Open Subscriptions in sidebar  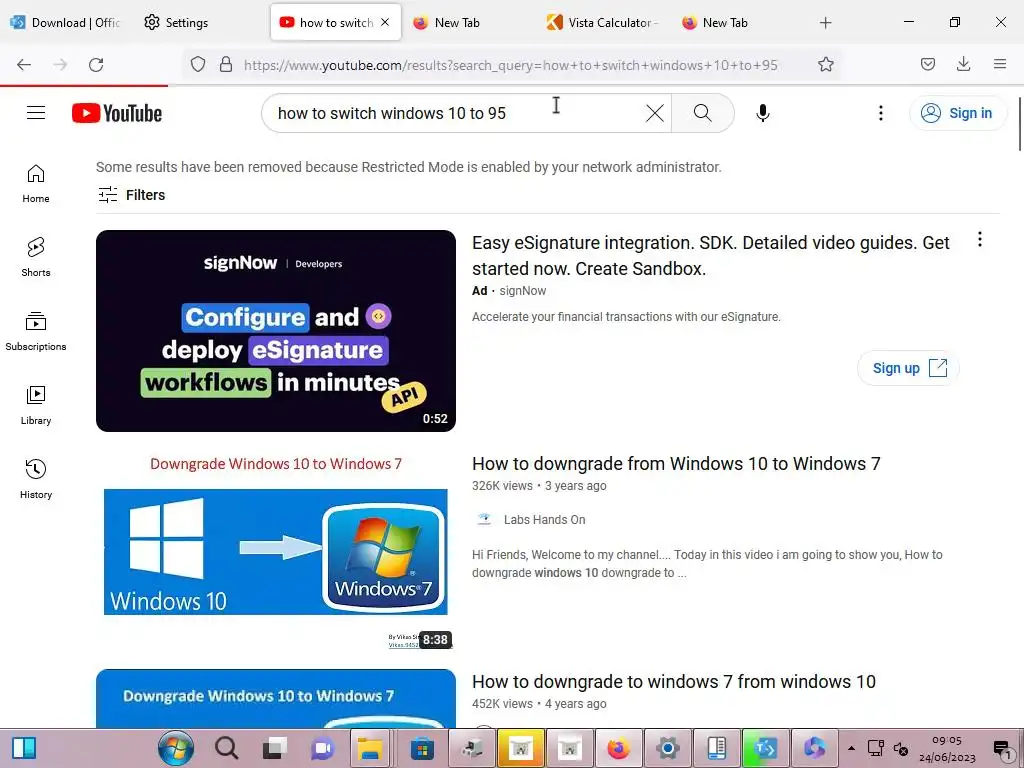tap(36, 331)
